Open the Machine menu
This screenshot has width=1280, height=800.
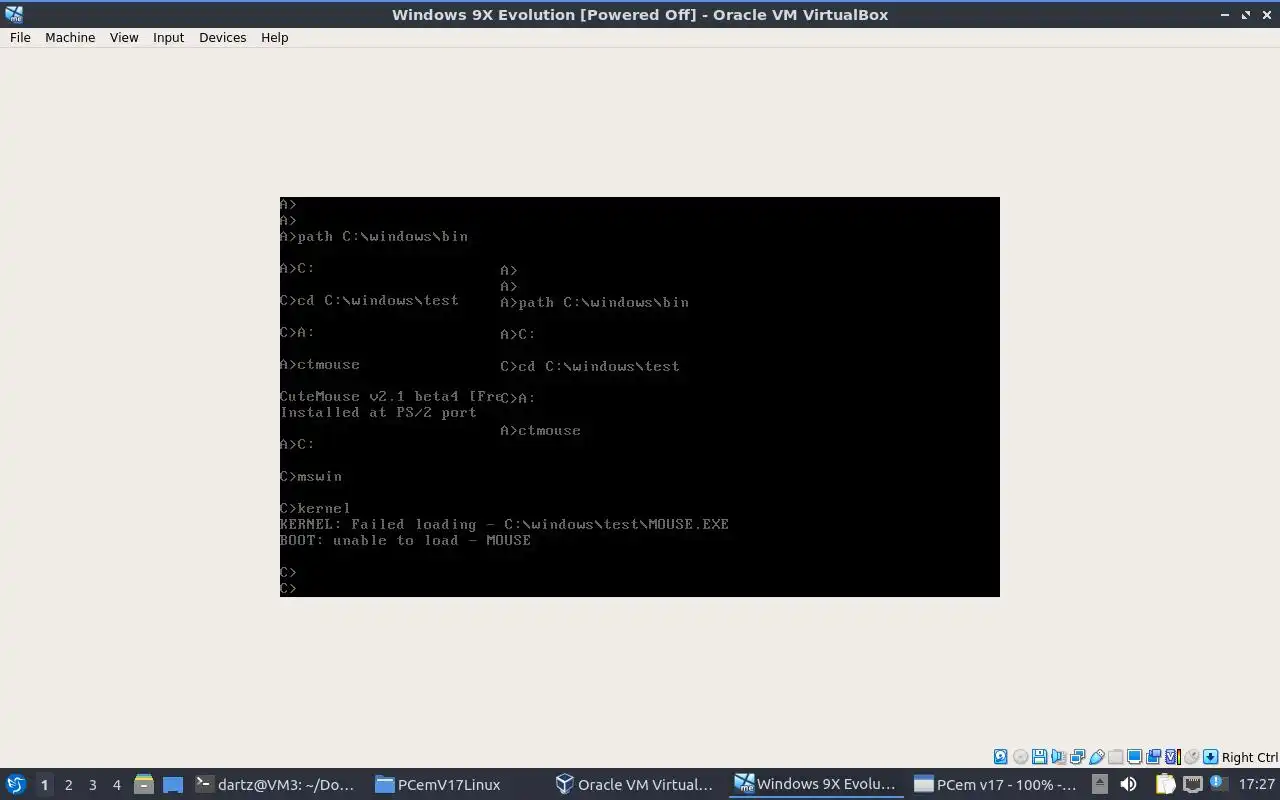[70, 37]
